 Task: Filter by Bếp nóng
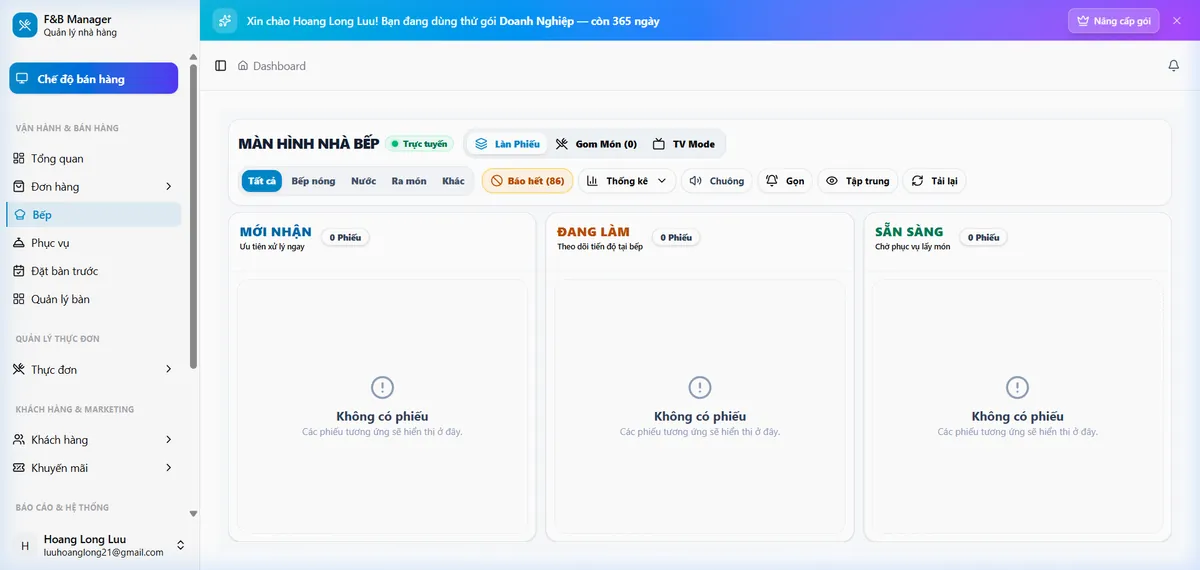(313, 181)
